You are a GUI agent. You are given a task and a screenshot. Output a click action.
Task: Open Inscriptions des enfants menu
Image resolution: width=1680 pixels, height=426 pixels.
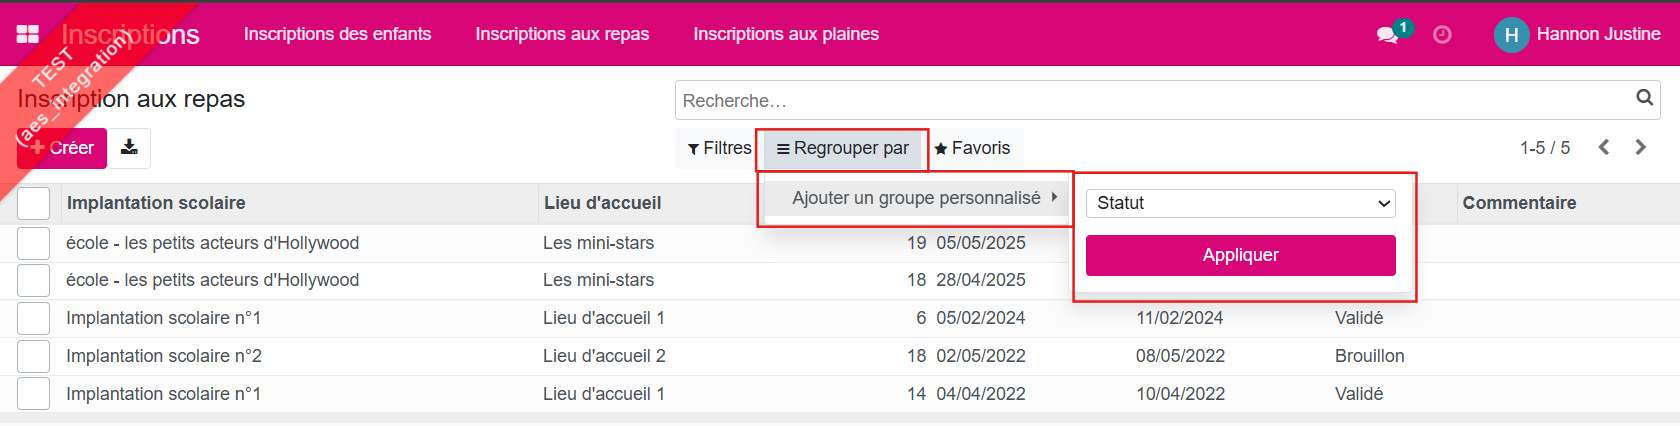point(337,34)
